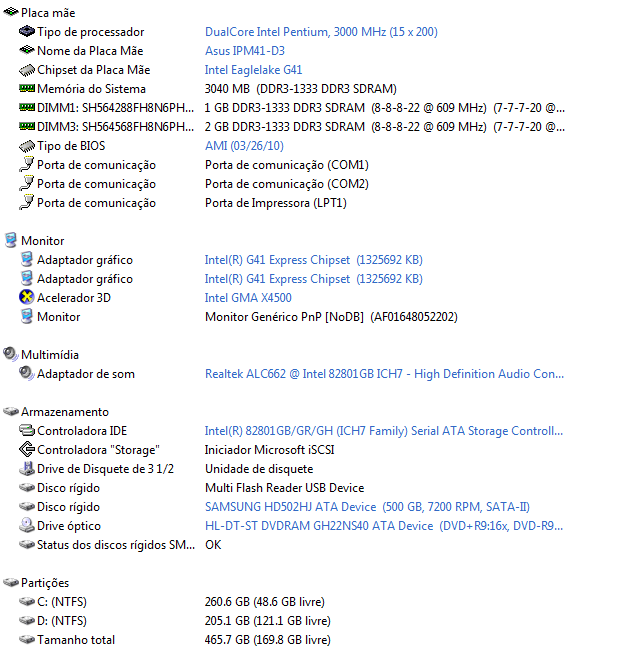
Task: Select the 'Partições' section heading
Action: pyautogui.click(x=45, y=583)
